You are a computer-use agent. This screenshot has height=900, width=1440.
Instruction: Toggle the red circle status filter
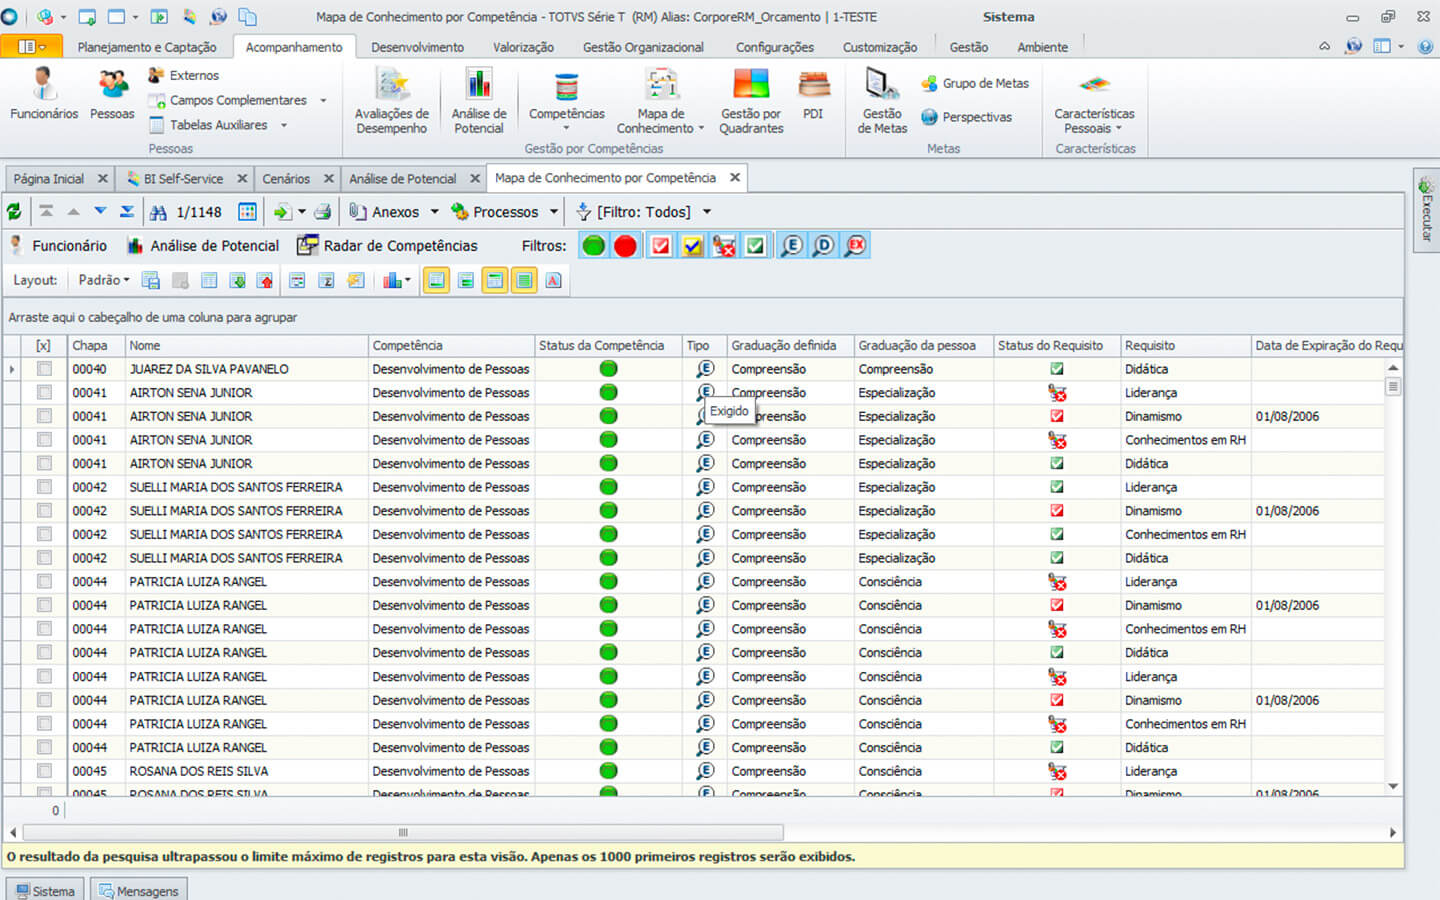(626, 246)
